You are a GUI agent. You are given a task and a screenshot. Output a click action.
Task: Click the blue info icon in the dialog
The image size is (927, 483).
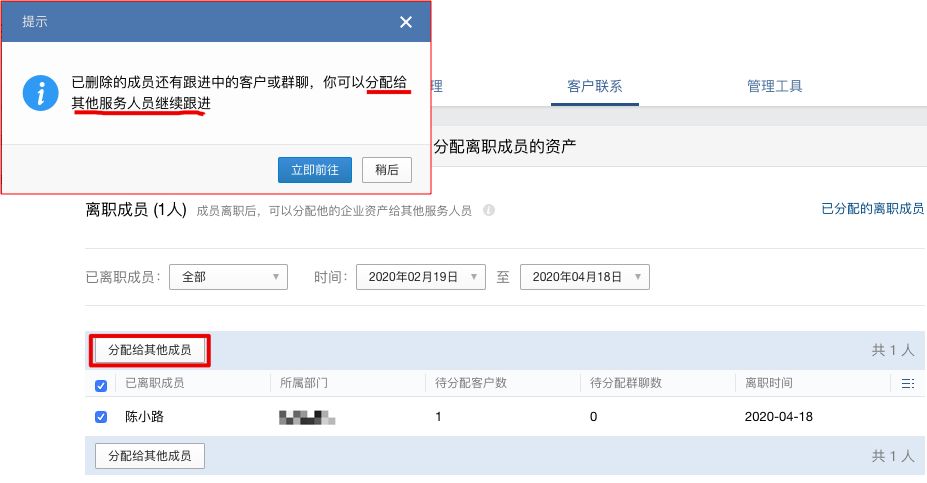point(41,94)
